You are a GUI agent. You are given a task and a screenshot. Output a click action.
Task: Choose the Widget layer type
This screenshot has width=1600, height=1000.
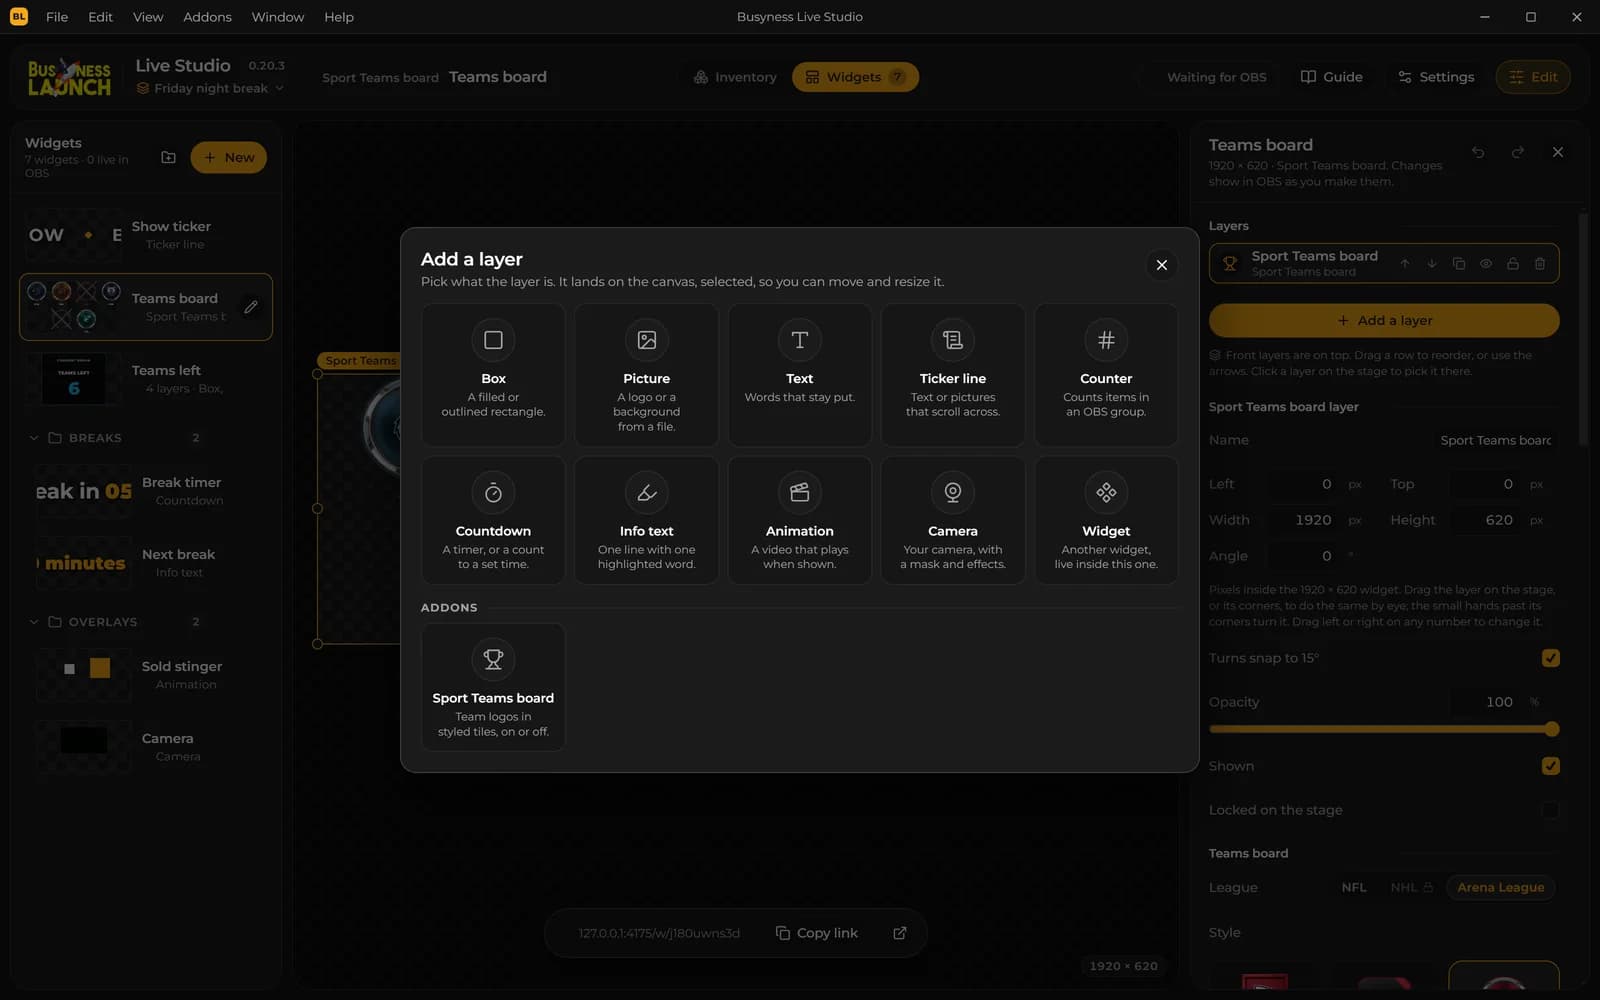pos(1106,520)
